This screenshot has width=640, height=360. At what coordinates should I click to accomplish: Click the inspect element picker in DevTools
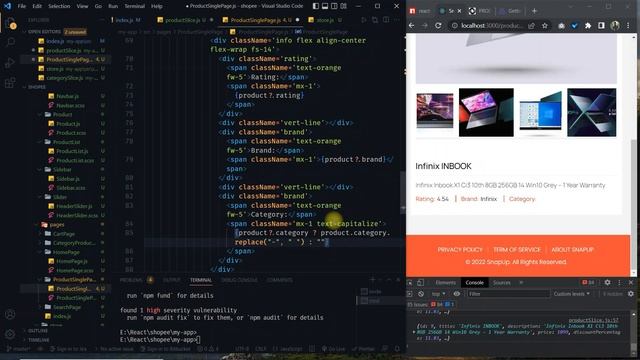point(410,282)
